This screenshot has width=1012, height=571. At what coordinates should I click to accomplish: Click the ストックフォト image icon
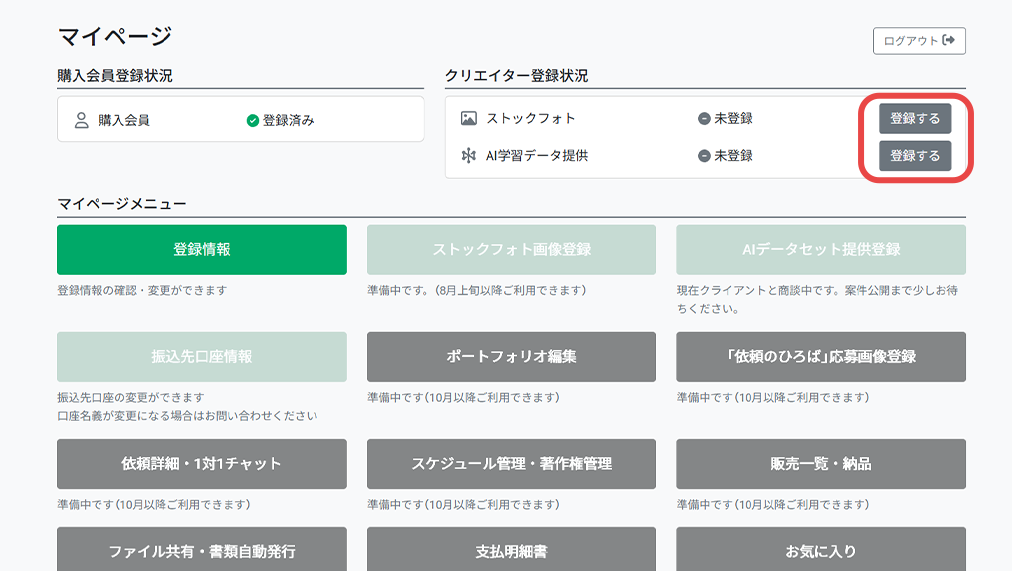(x=469, y=118)
